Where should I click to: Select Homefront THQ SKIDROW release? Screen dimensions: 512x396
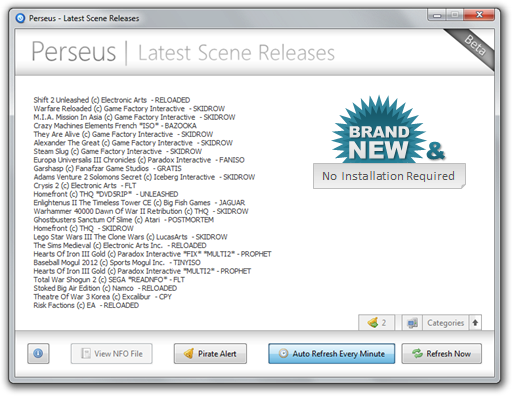coord(83,228)
